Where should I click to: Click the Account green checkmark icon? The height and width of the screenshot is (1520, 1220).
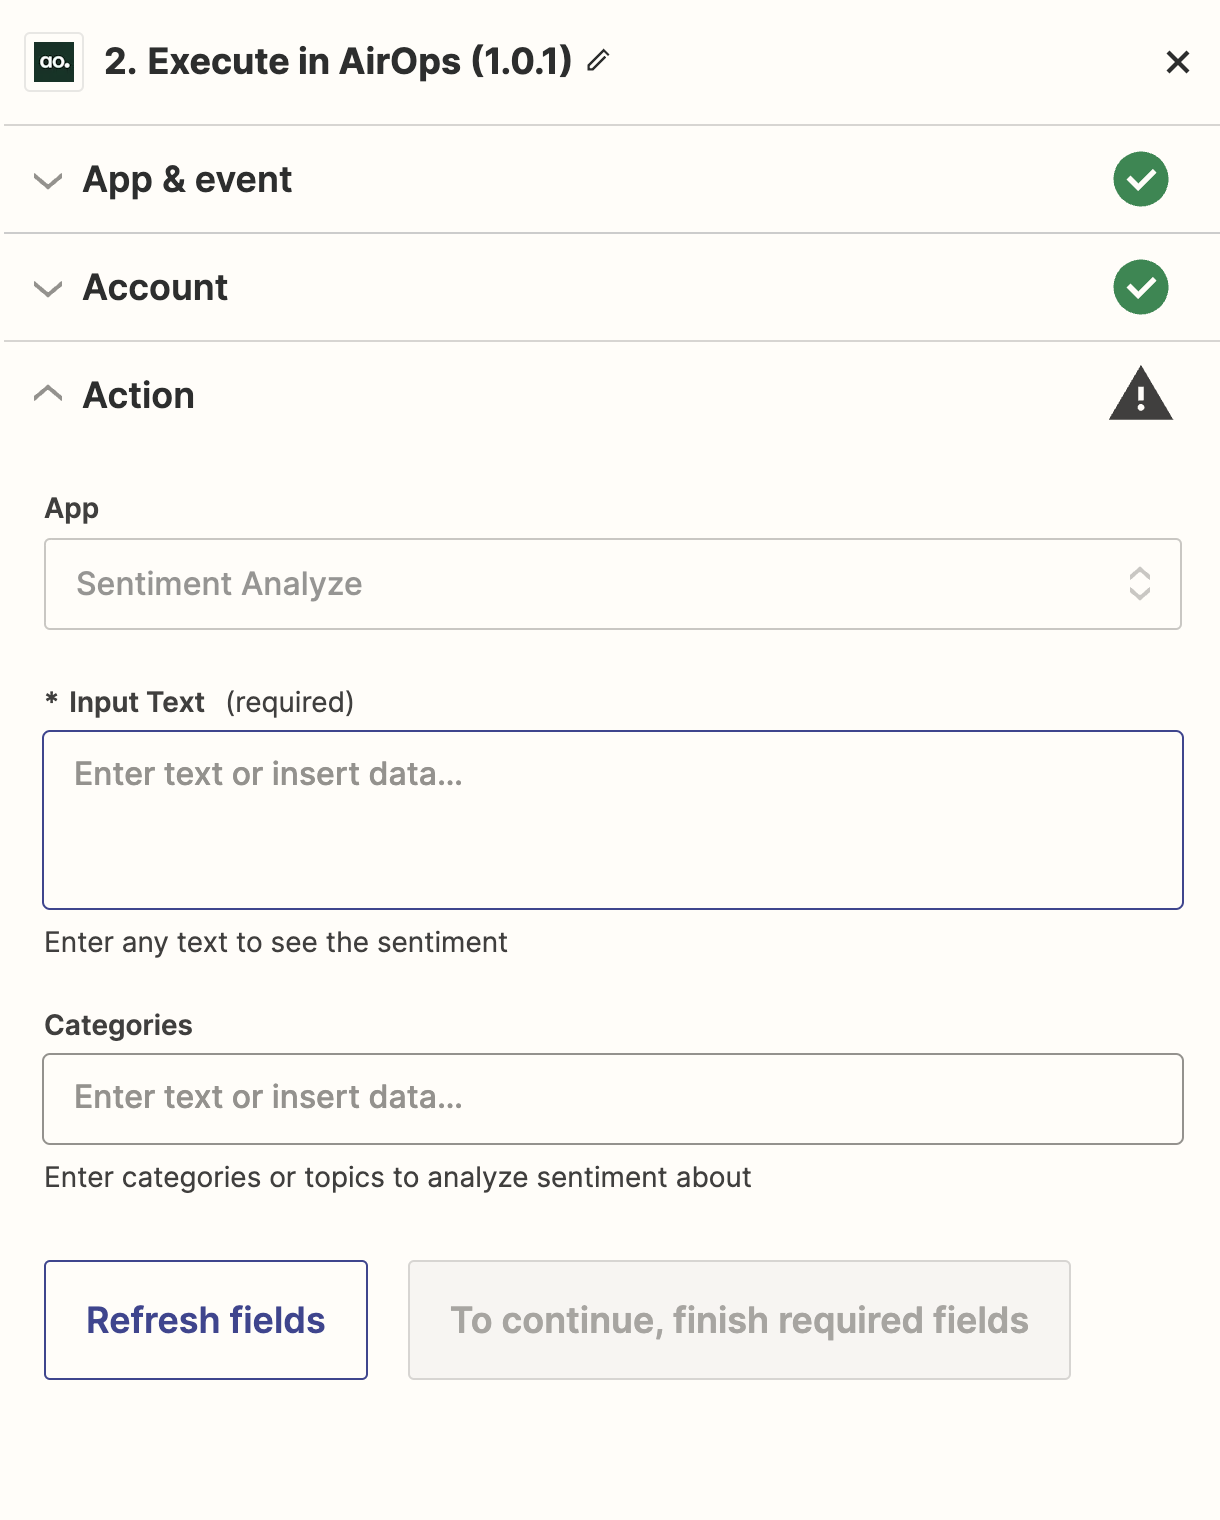[x=1140, y=288]
